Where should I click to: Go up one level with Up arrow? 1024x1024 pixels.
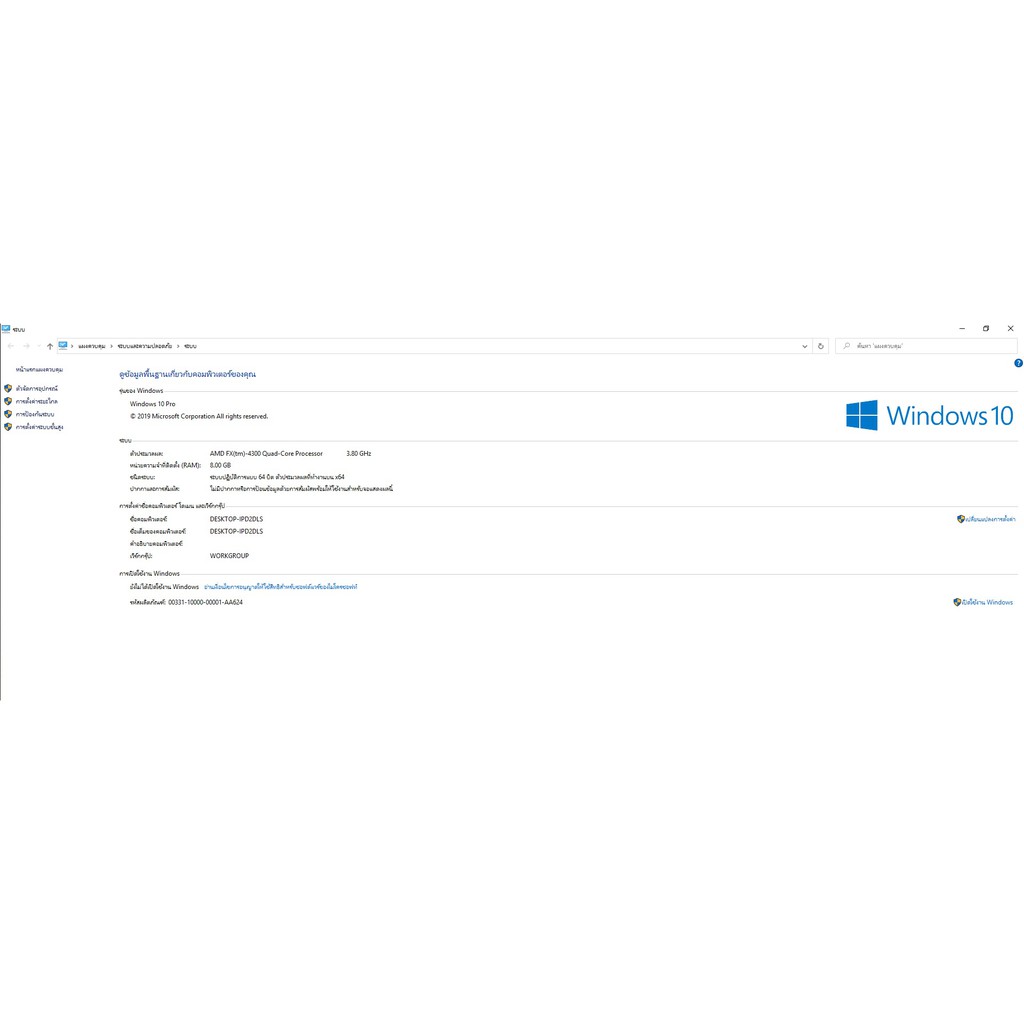[50, 346]
